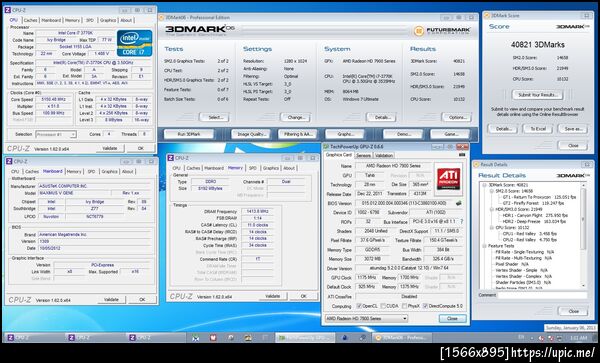The width and height of the screenshot is (600, 363).
Task: Click Filtering & AA button
Action: coord(298,134)
